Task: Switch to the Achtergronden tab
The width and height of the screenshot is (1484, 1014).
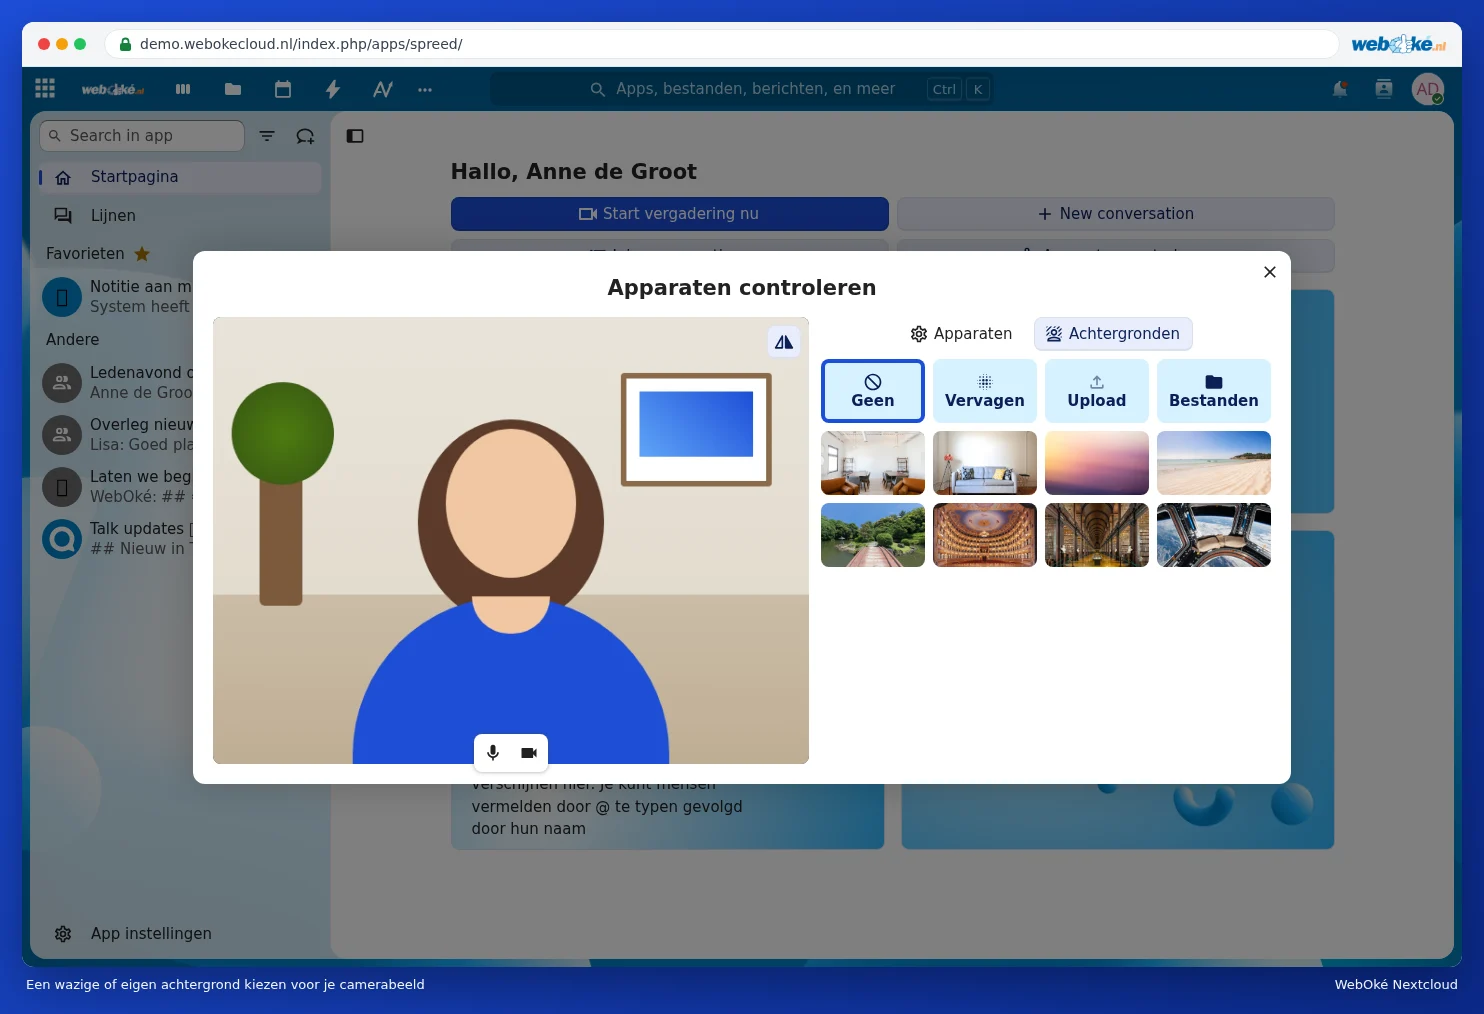Action: (x=1113, y=334)
